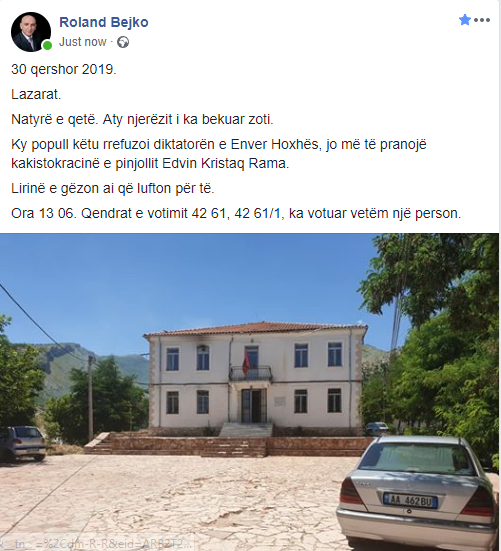The image size is (501, 551).
Task: Click the line starting "Natyrë e qetë"
Action: (142, 119)
